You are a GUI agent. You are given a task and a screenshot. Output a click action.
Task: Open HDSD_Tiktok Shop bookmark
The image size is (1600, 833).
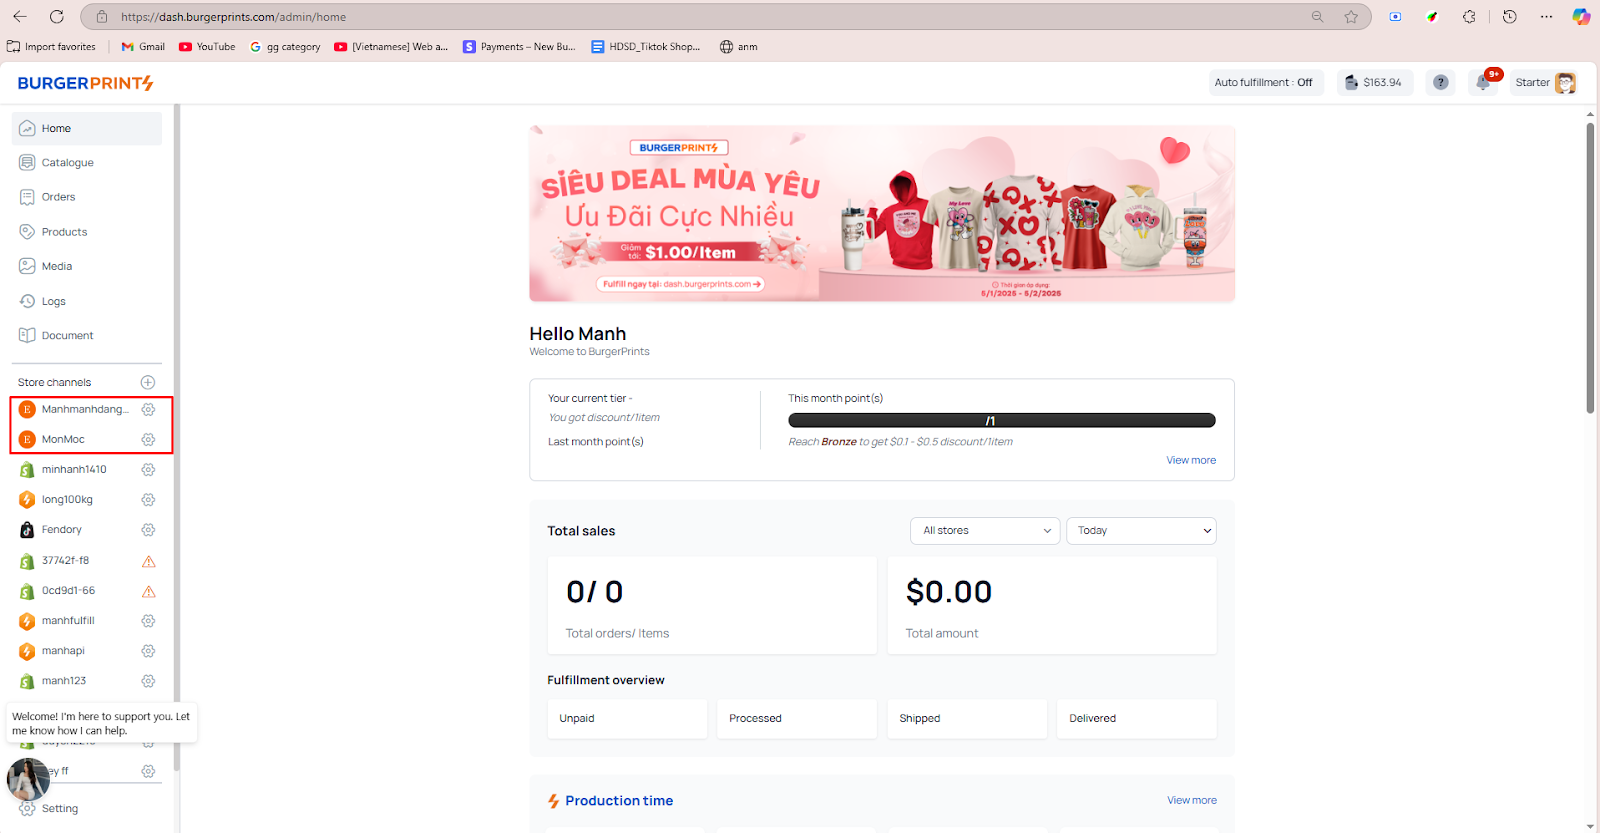tap(645, 46)
